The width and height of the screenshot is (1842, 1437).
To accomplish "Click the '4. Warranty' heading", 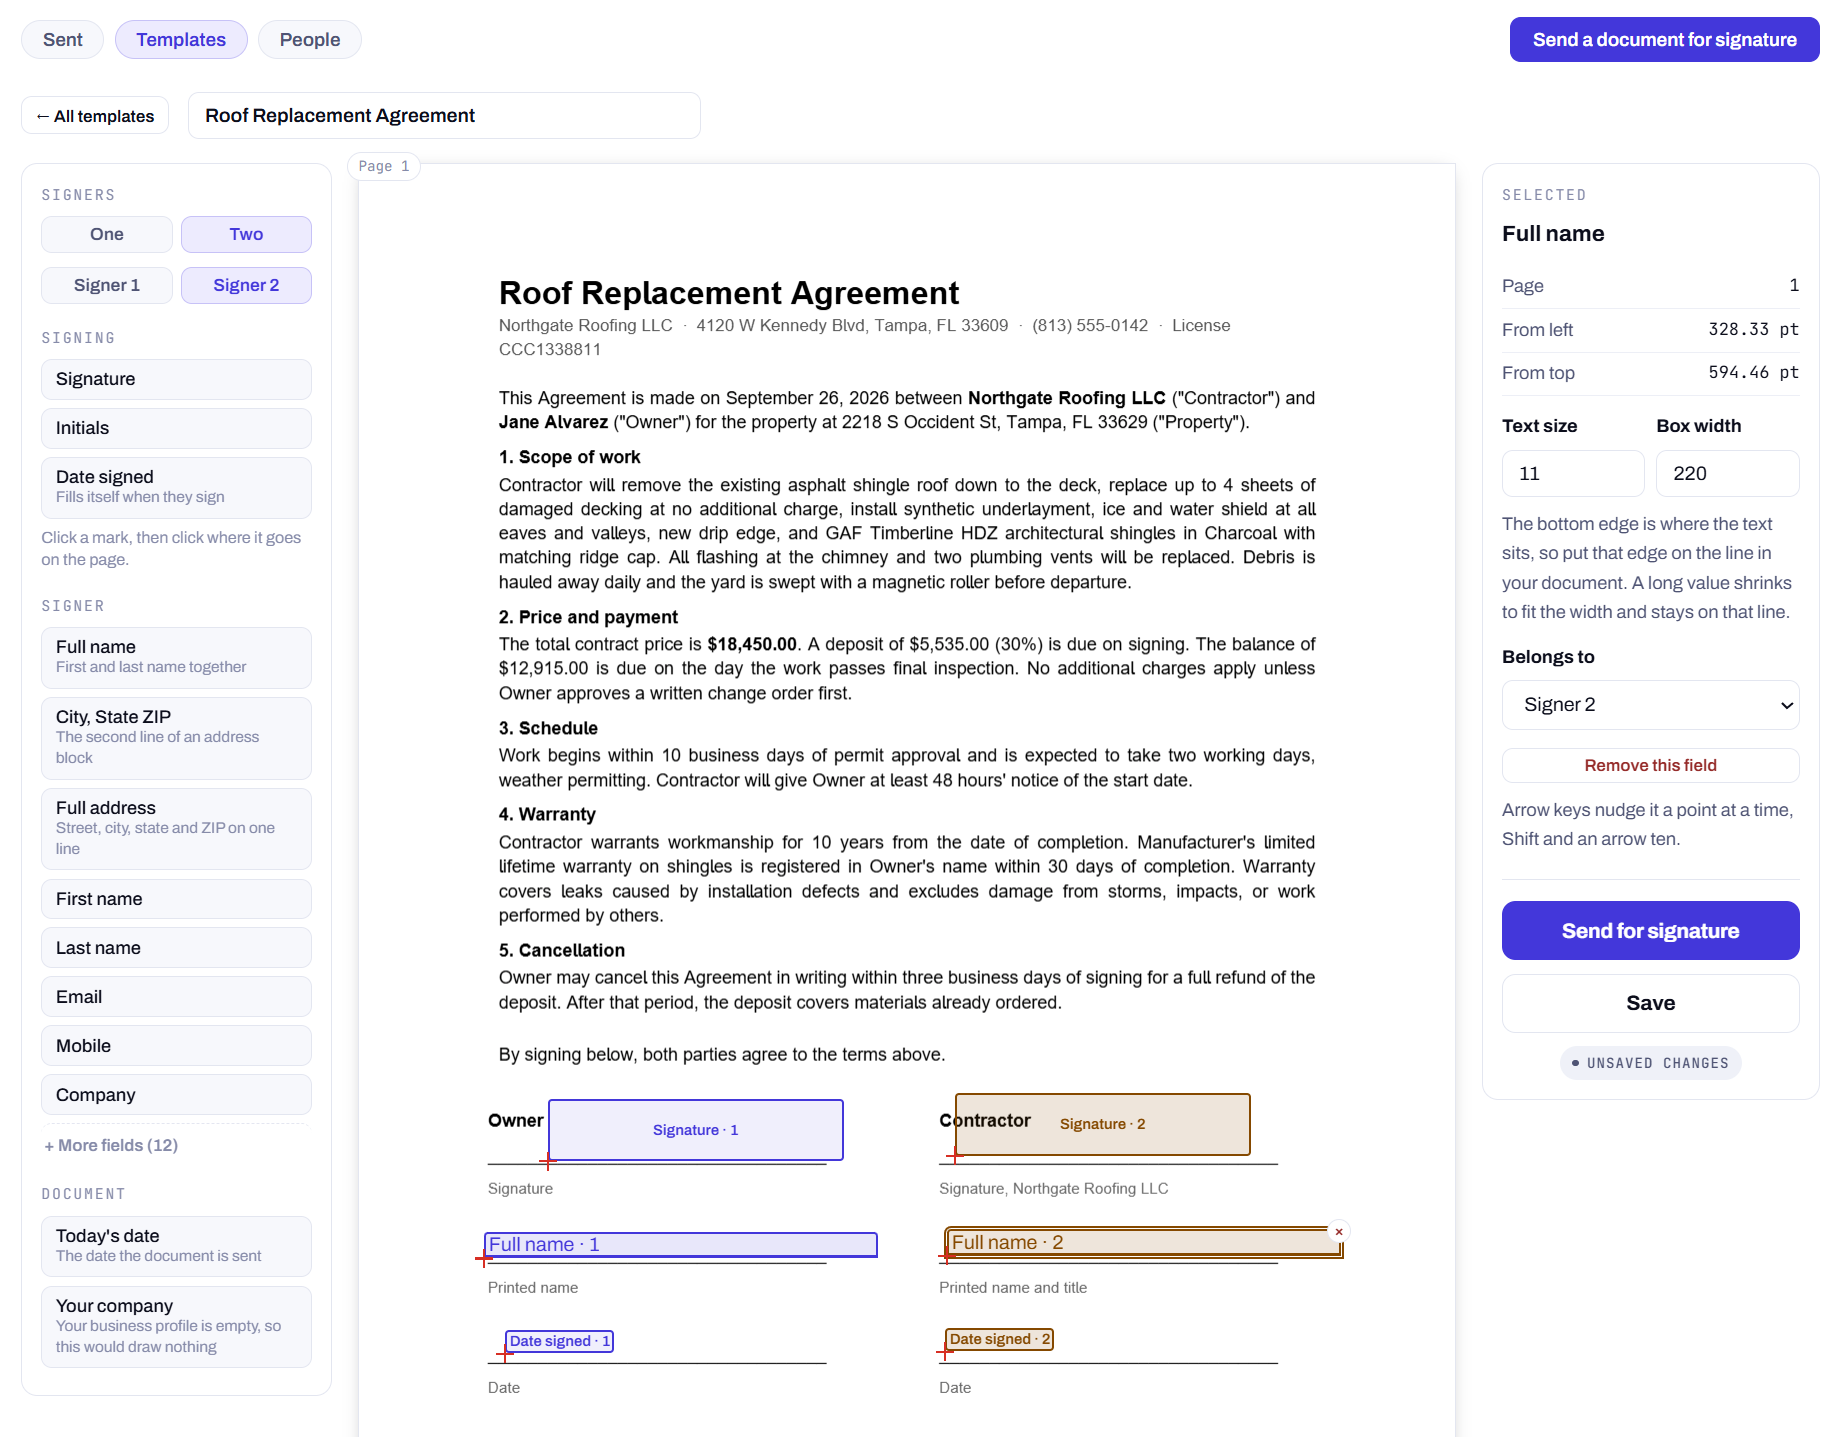I will (x=547, y=814).
